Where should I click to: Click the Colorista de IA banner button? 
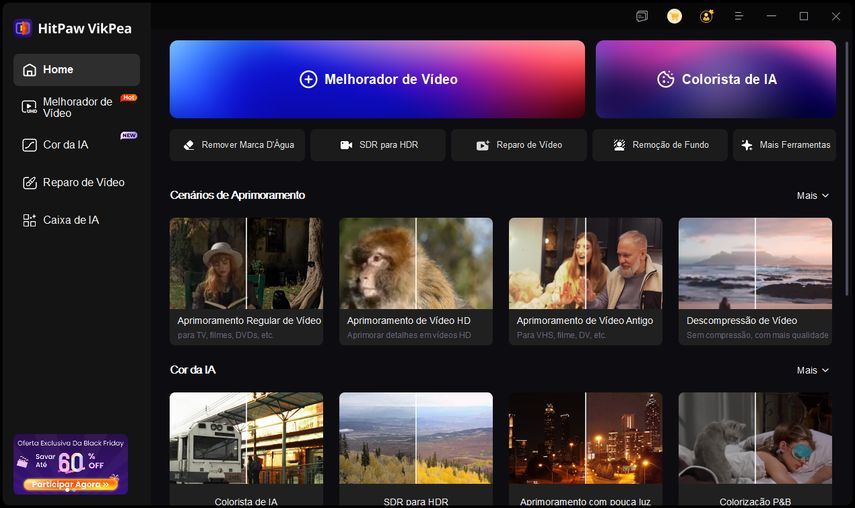pos(716,79)
